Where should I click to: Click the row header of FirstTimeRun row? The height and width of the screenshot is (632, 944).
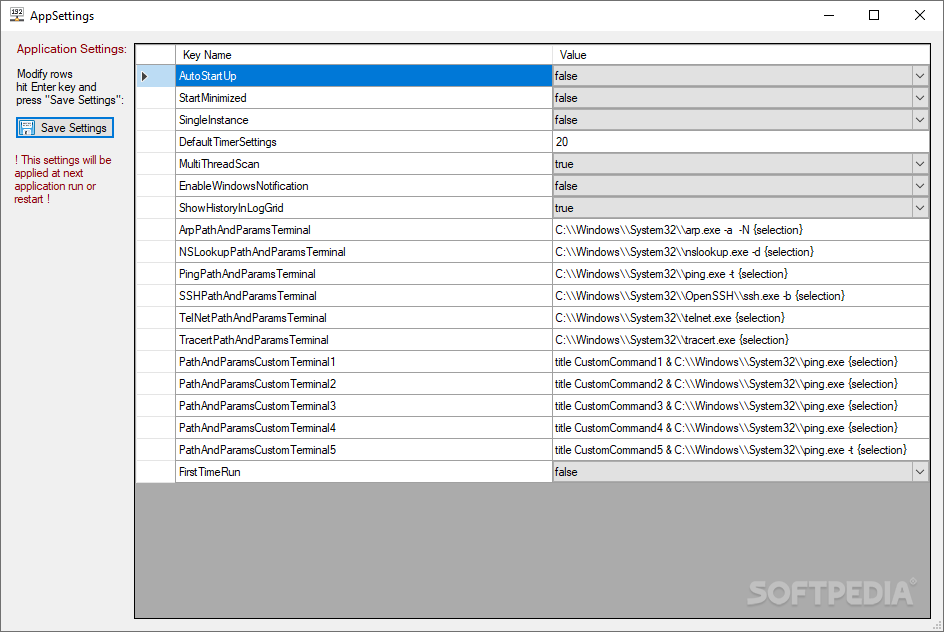[155, 472]
